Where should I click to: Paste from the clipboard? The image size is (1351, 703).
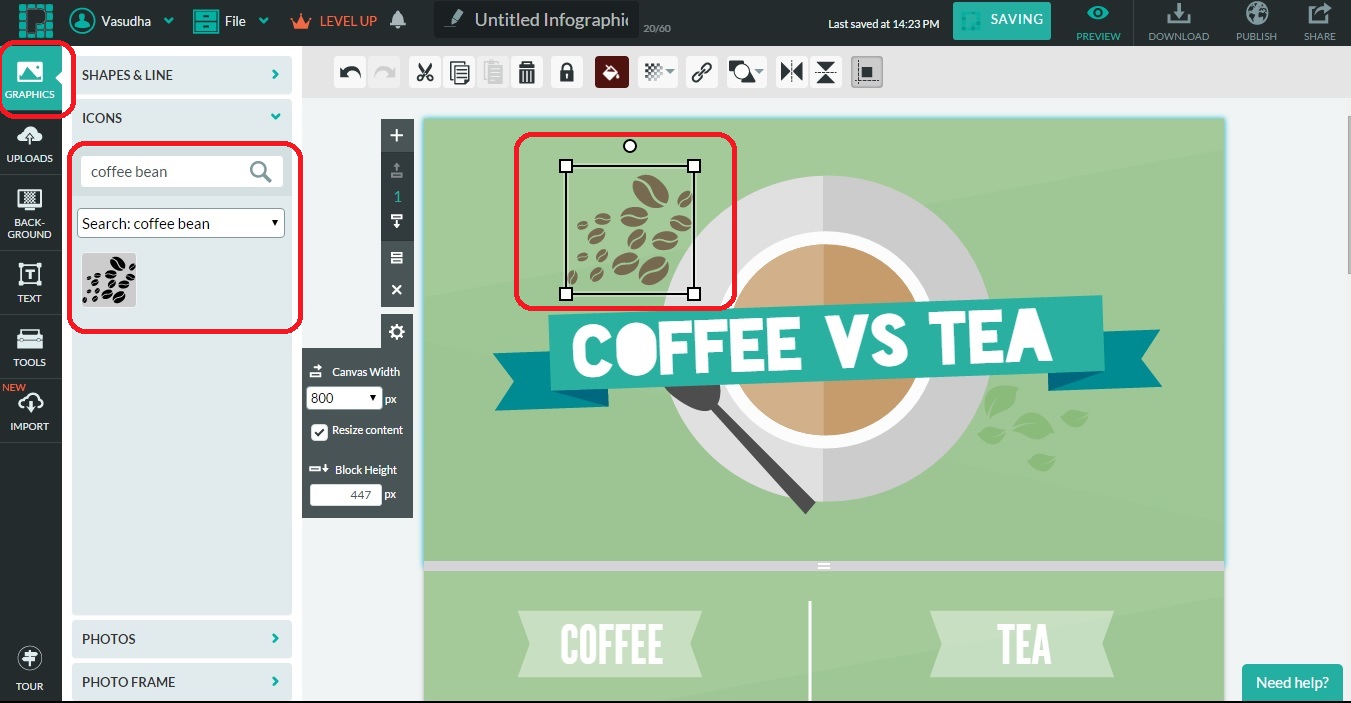coord(493,72)
